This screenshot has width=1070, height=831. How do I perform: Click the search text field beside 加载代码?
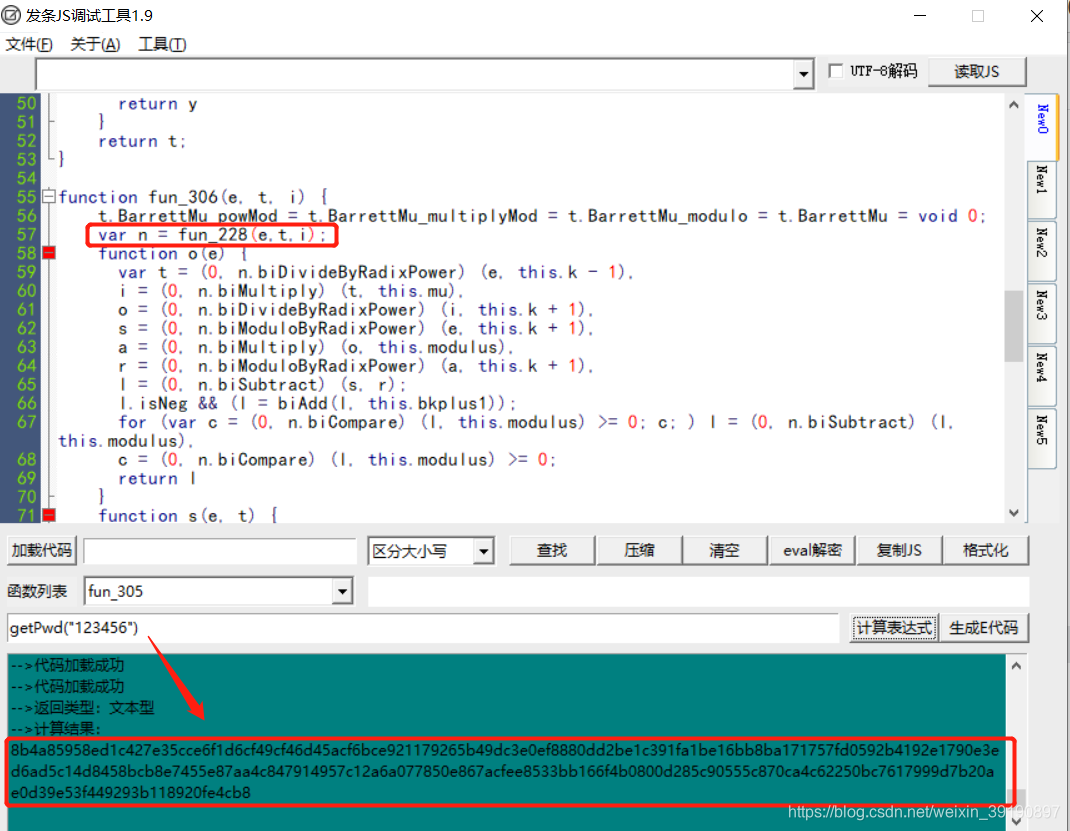point(220,551)
